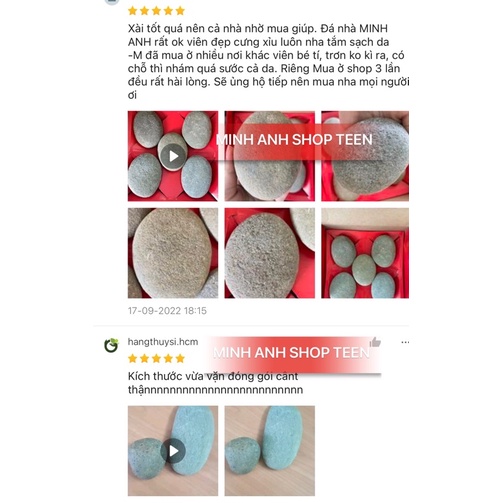Open third top-row photo of large stone

coord(365,156)
